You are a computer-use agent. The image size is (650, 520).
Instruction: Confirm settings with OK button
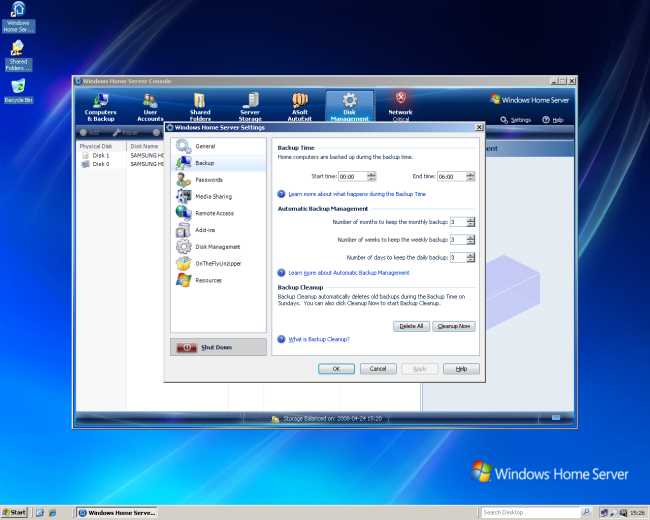(x=336, y=369)
